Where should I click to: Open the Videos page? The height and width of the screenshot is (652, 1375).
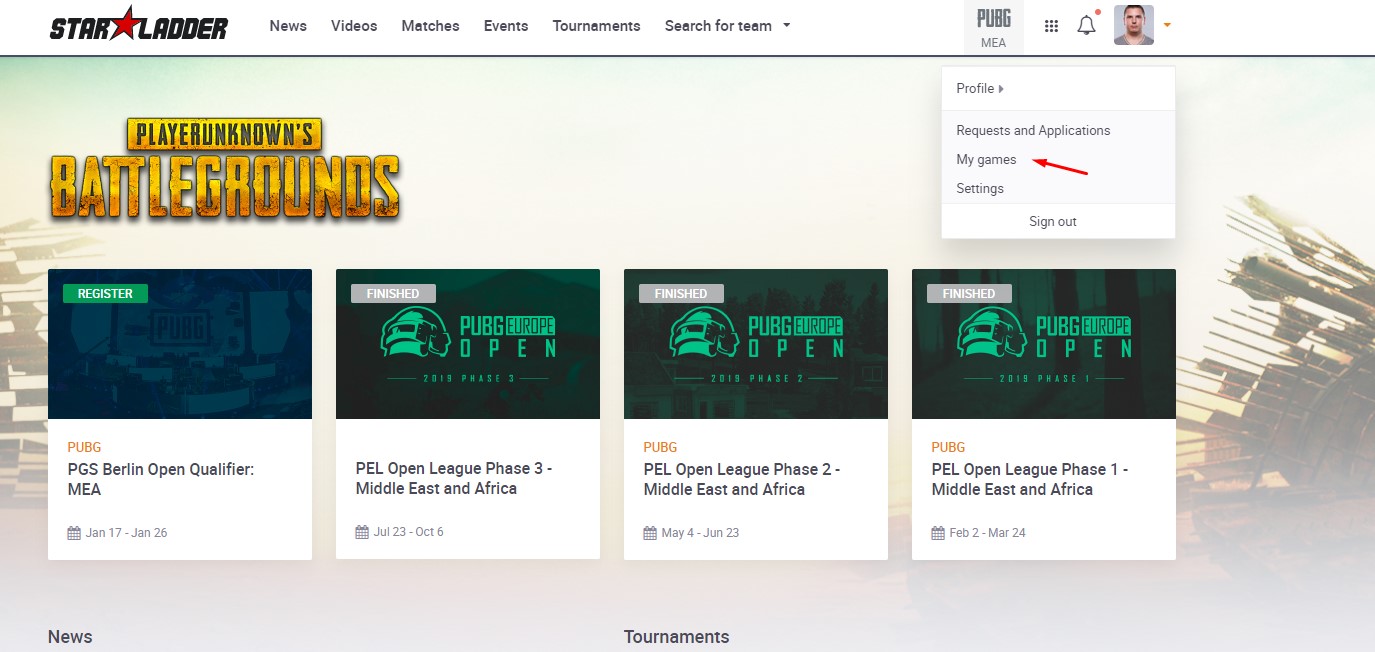(354, 26)
